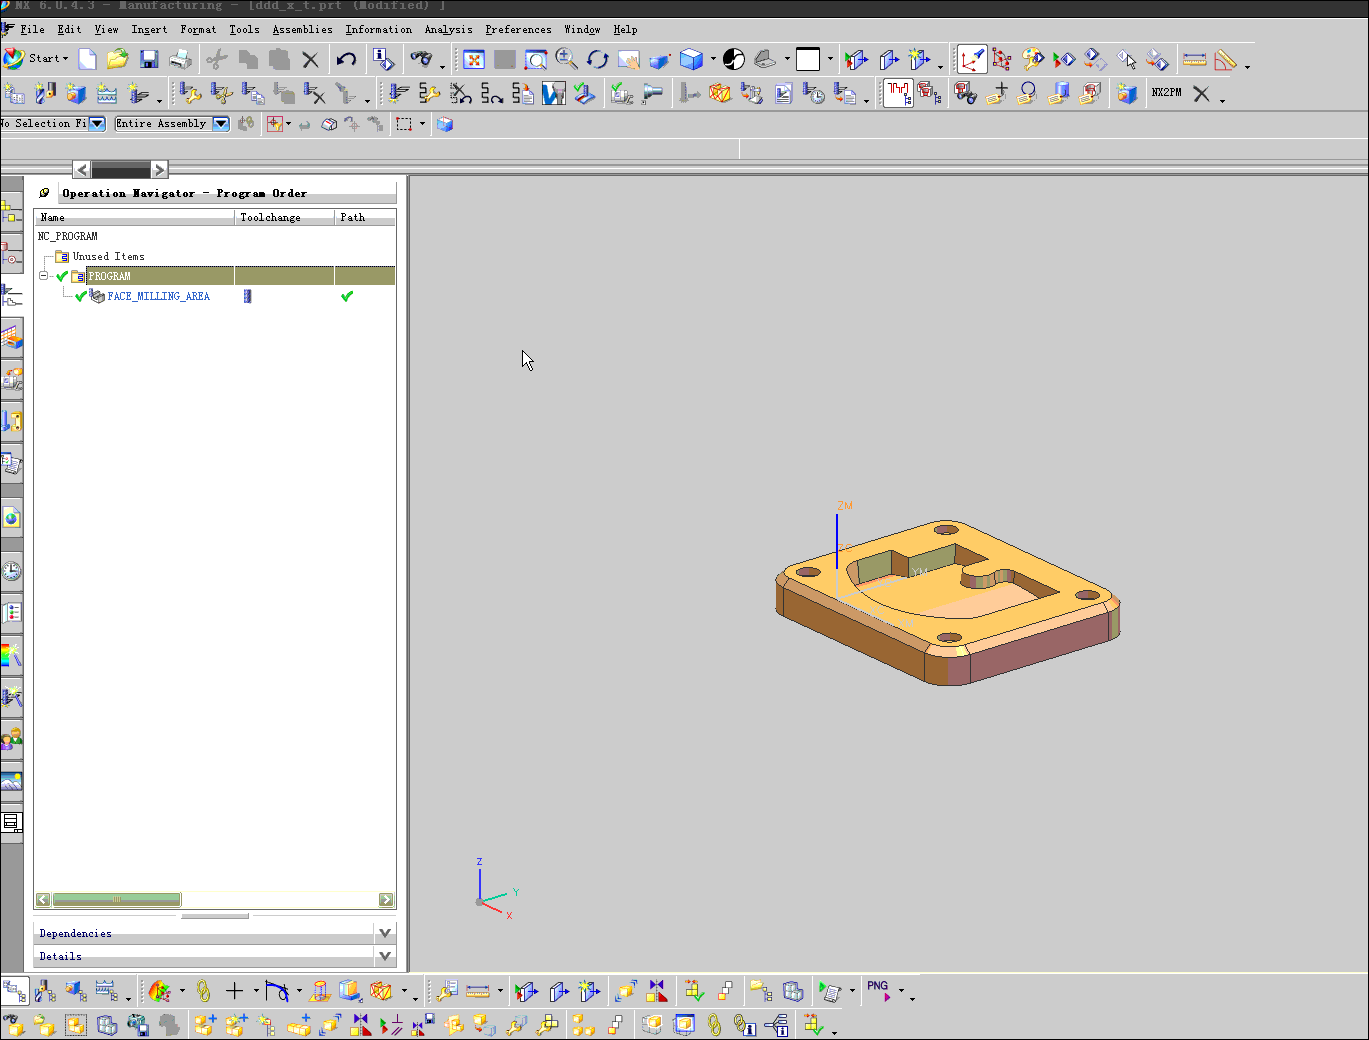Open the Preferences menu
Screen dimensions: 1369x1040
pyautogui.click(x=518, y=30)
